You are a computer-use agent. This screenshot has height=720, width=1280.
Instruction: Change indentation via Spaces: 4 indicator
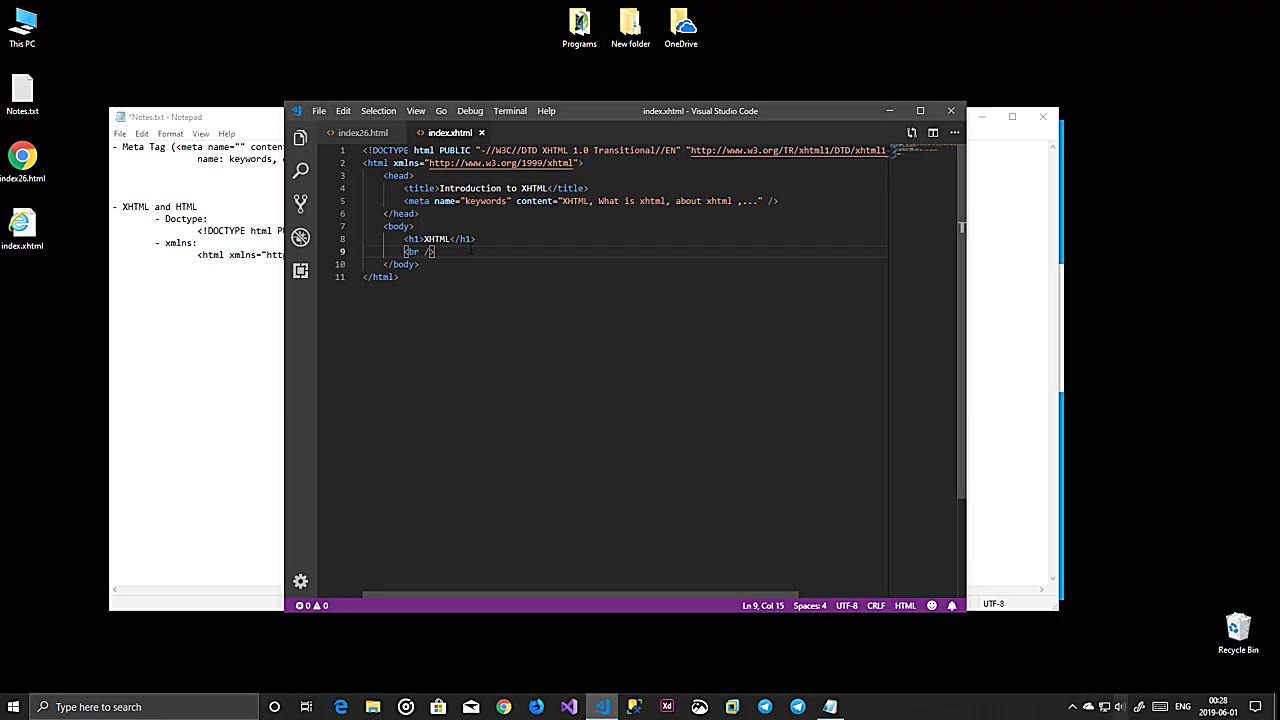(810, 605)
